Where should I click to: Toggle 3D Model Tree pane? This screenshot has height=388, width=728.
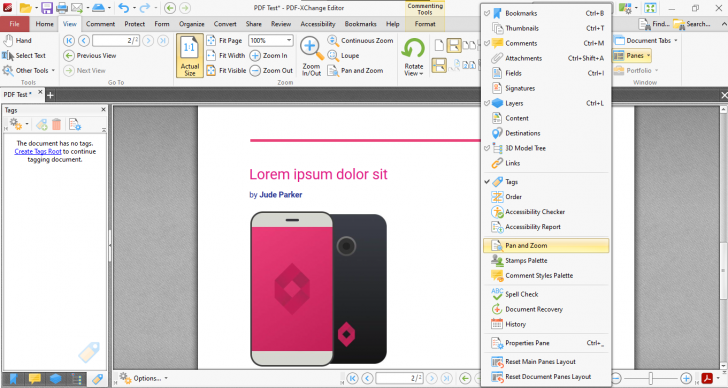tap(546, 148)
